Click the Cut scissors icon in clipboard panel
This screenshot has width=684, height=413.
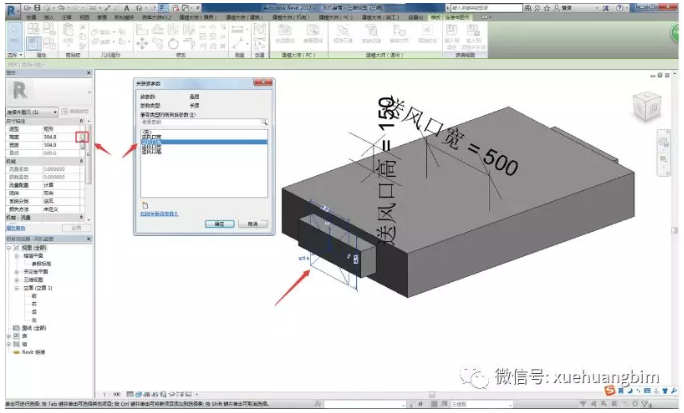tap(82, 27)
